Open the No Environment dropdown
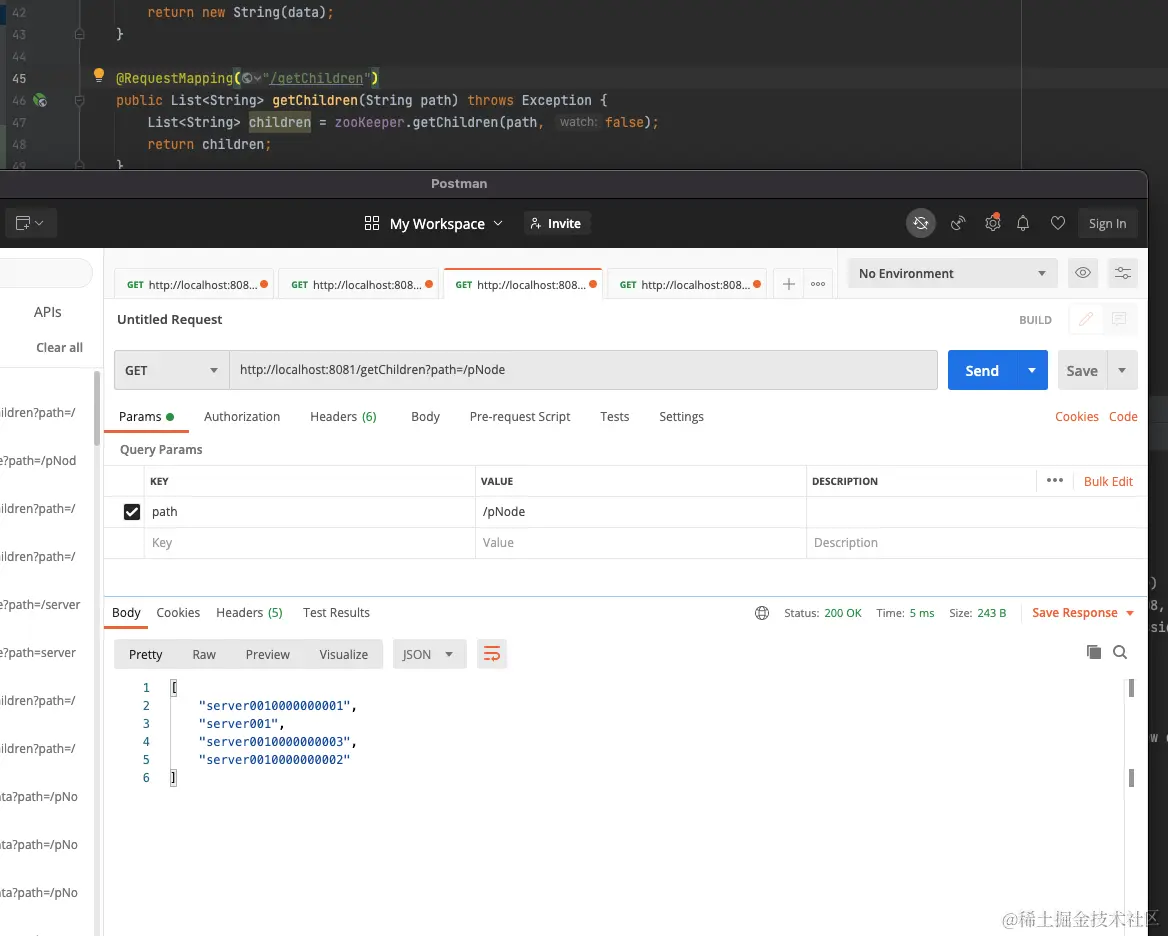 pyautogui.click(x=953, y=273)
